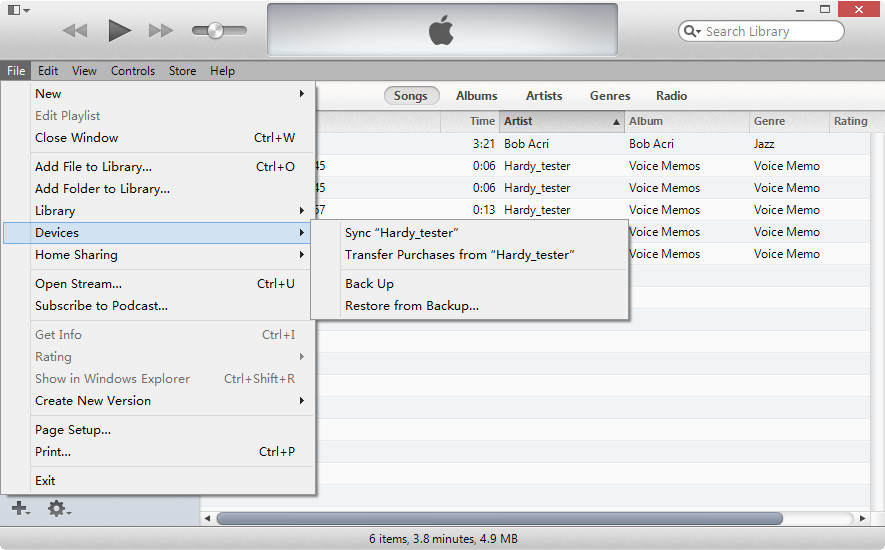885x550 pixels.
Task: Expand the New submenu
Action: pyautogui.click(x=158, y=94)
